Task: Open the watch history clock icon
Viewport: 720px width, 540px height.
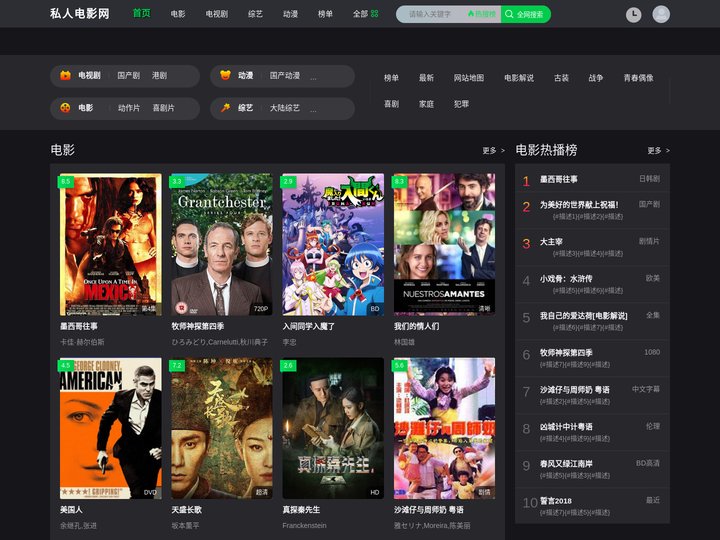Action: pos(634,14)
